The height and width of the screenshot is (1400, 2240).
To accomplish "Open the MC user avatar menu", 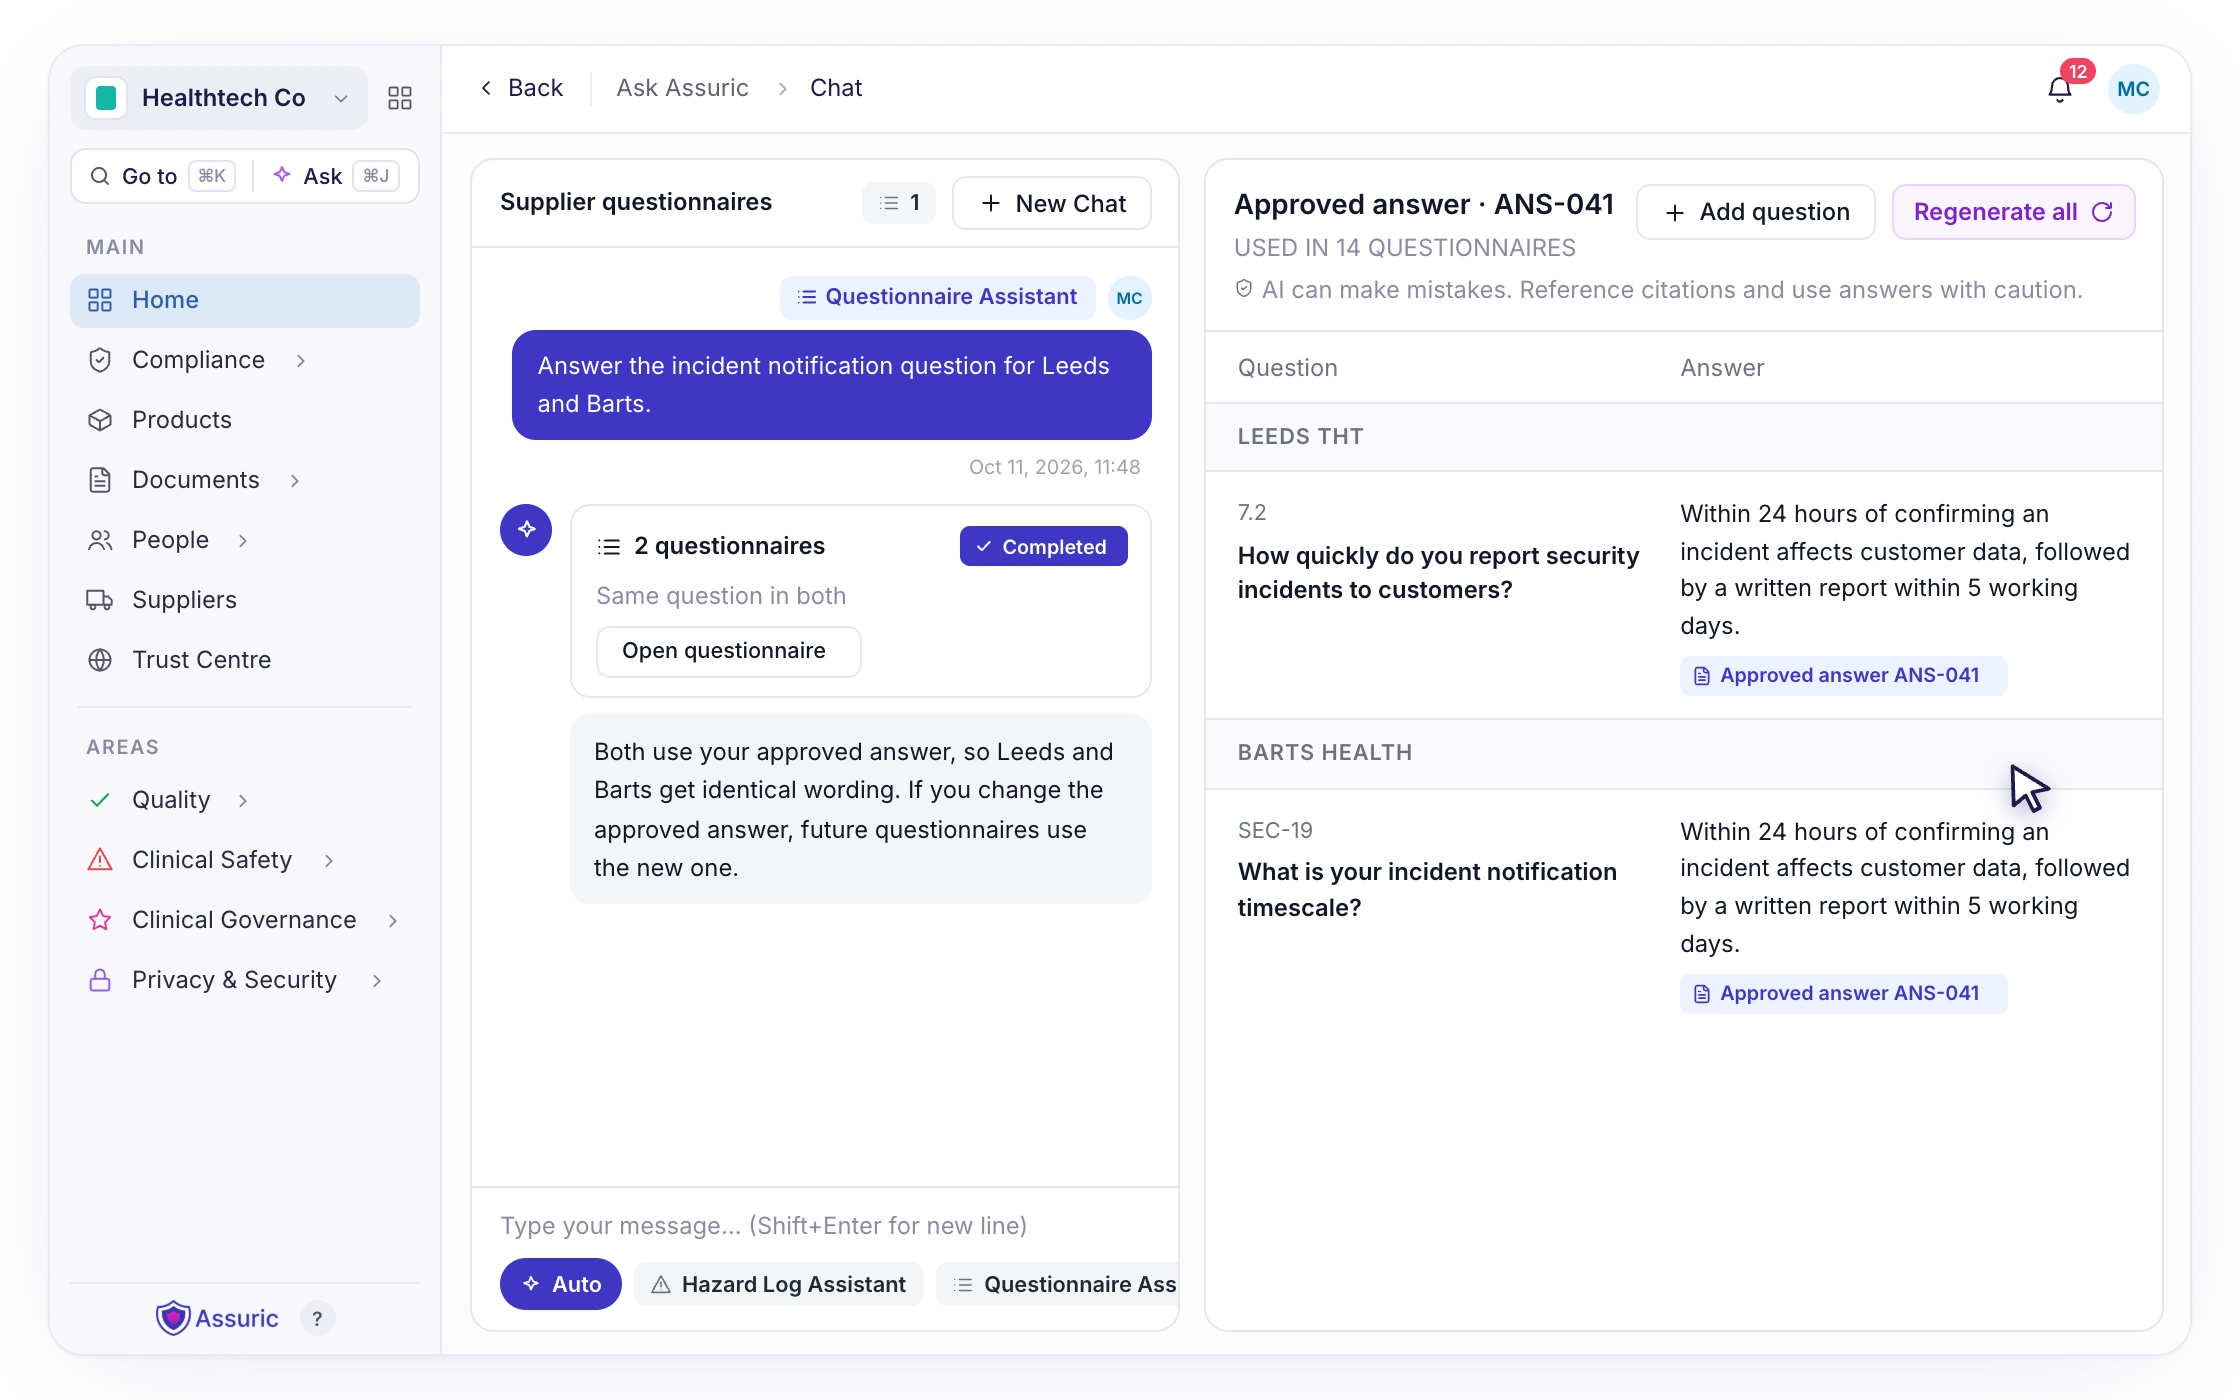I will (x=2133, y=89).
